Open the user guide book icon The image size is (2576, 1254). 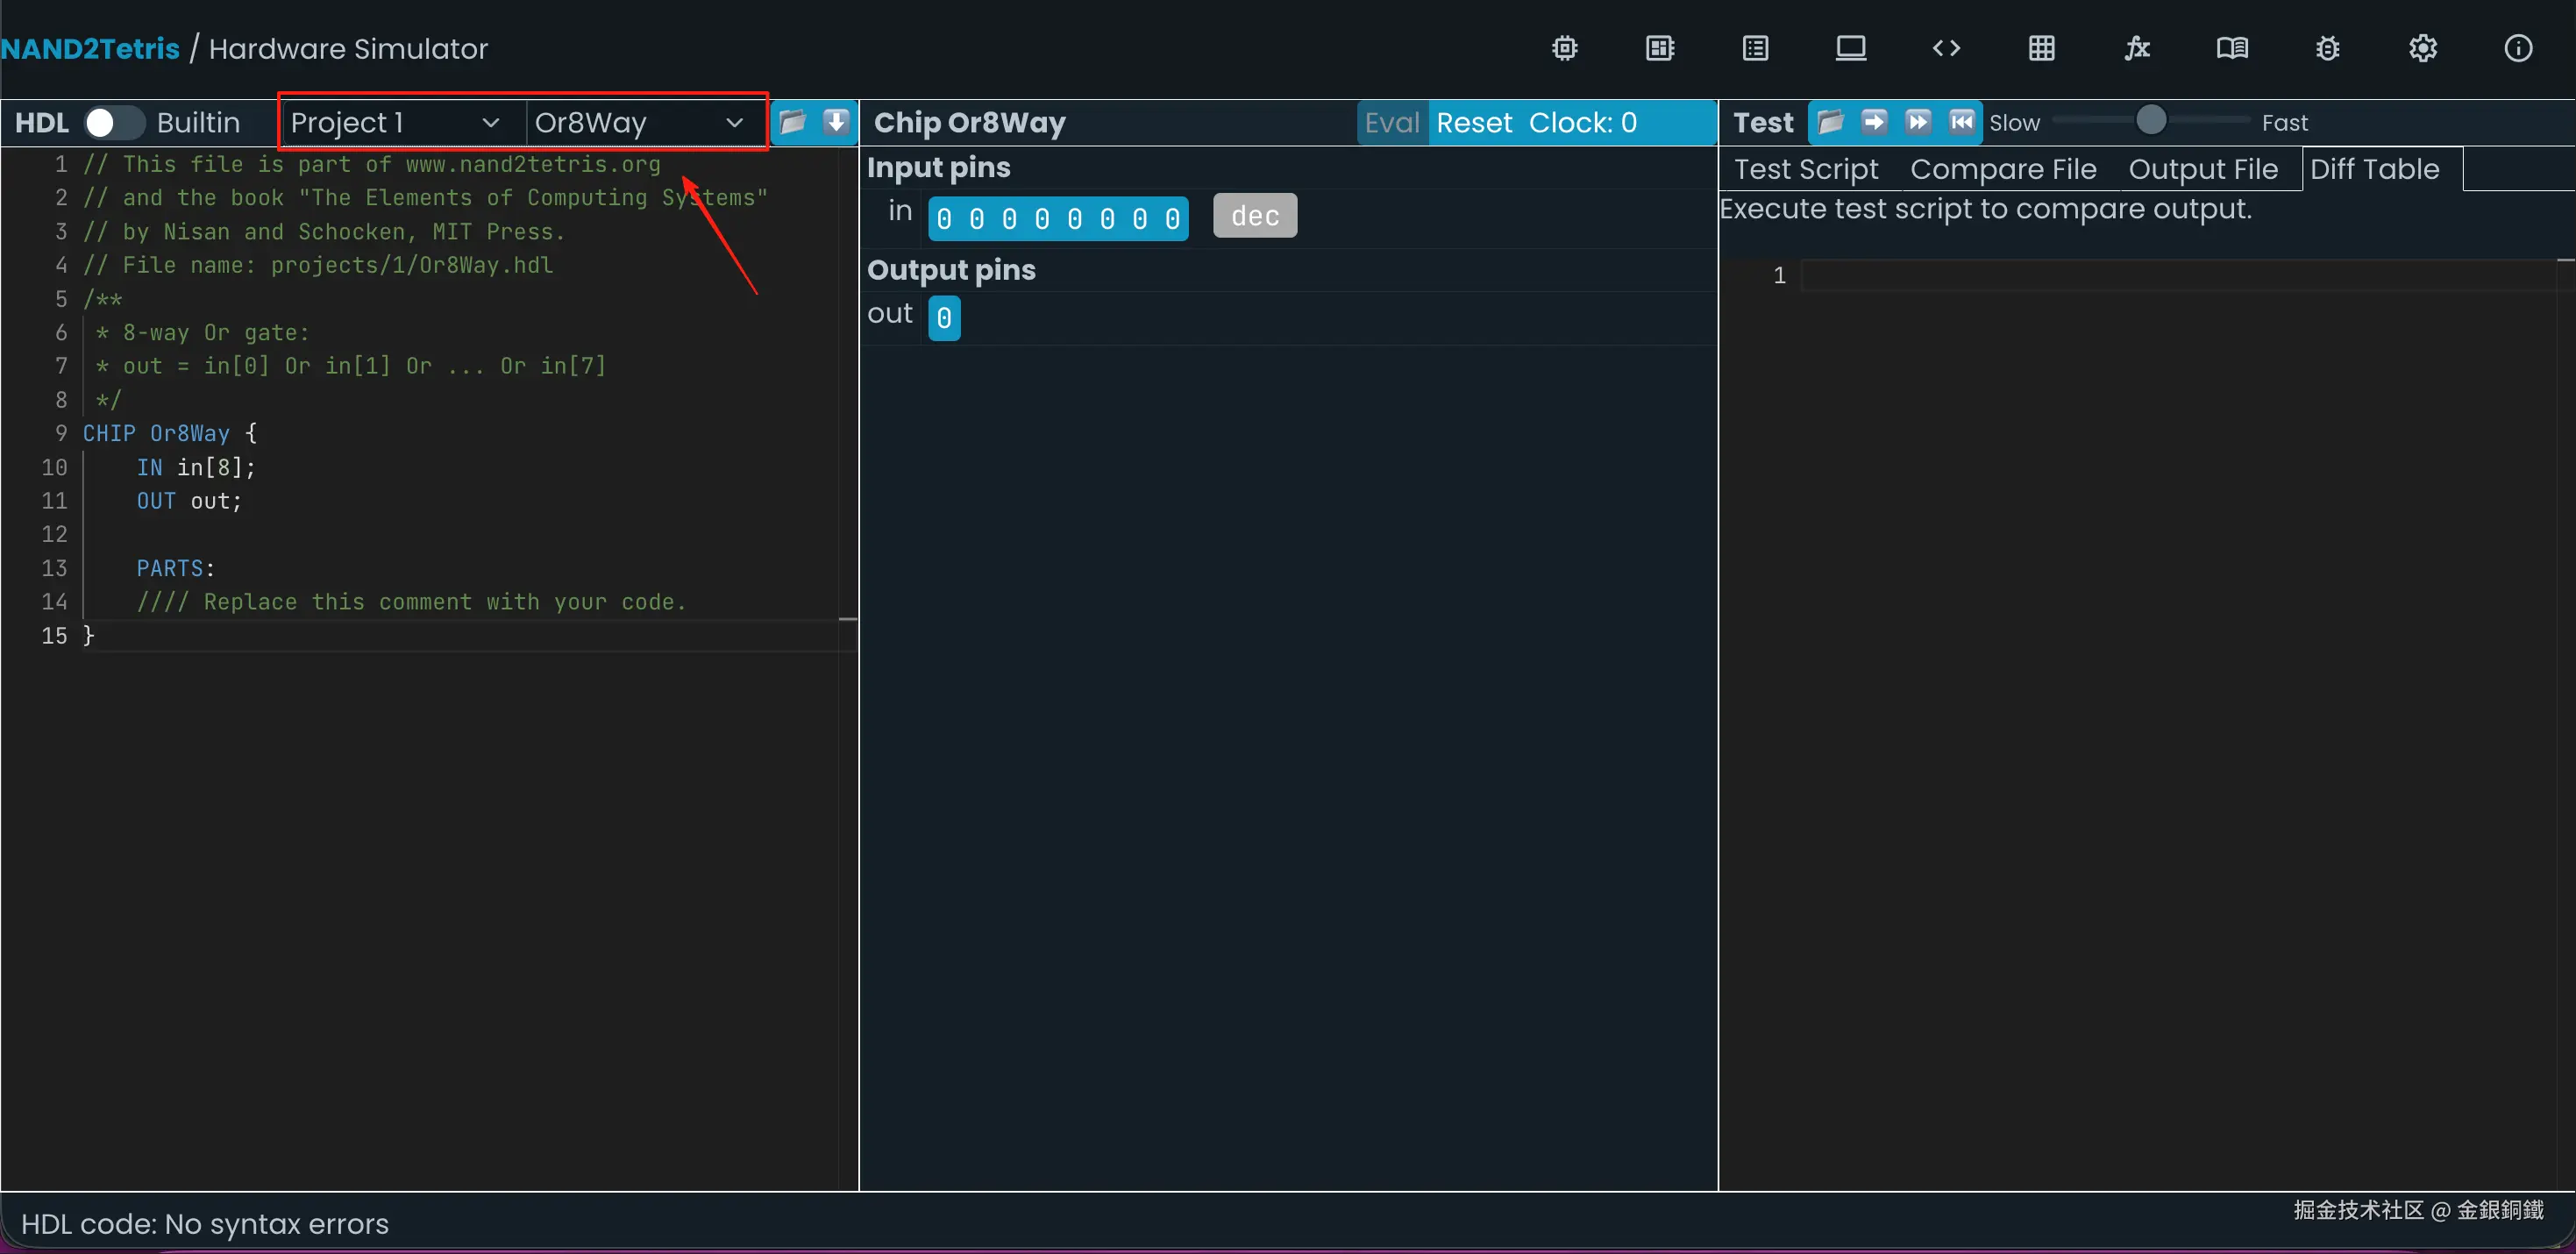(x=2231, y=48)
